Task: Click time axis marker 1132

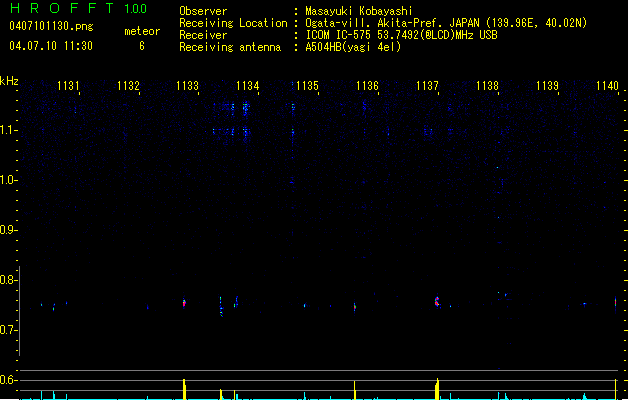Action: (x=128, y=86)
